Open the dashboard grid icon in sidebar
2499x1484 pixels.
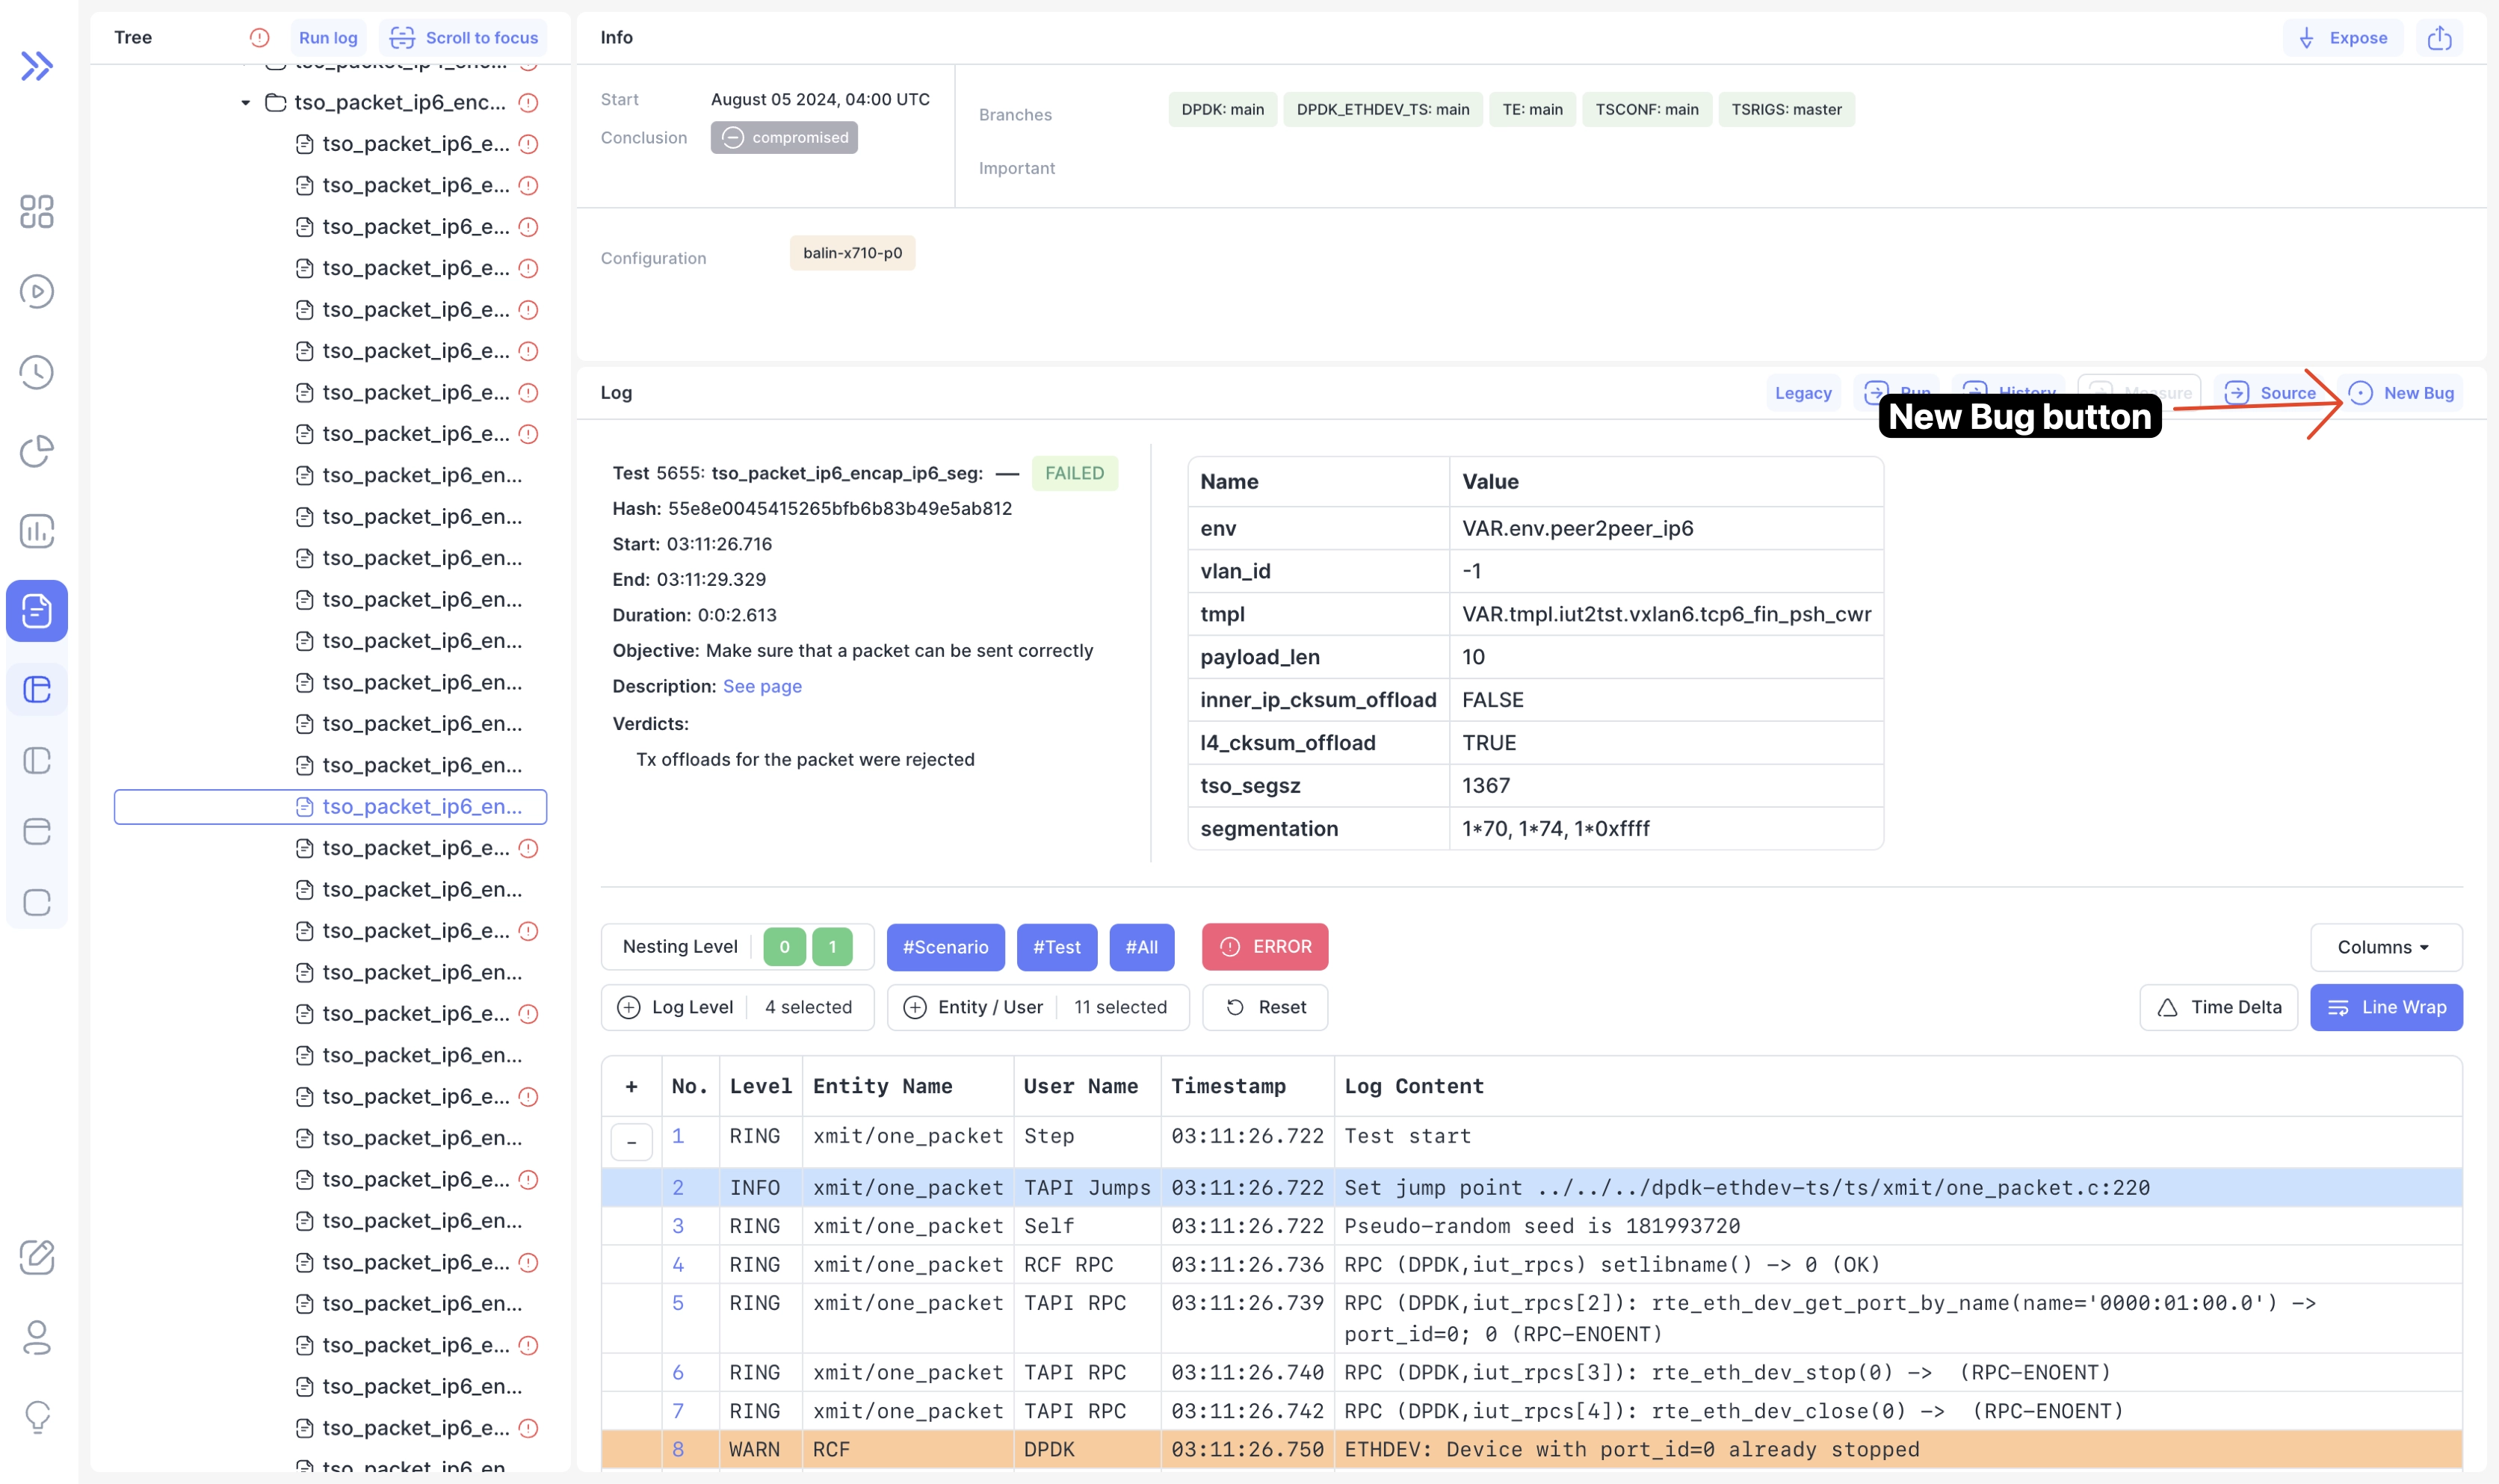coord(37,211)
